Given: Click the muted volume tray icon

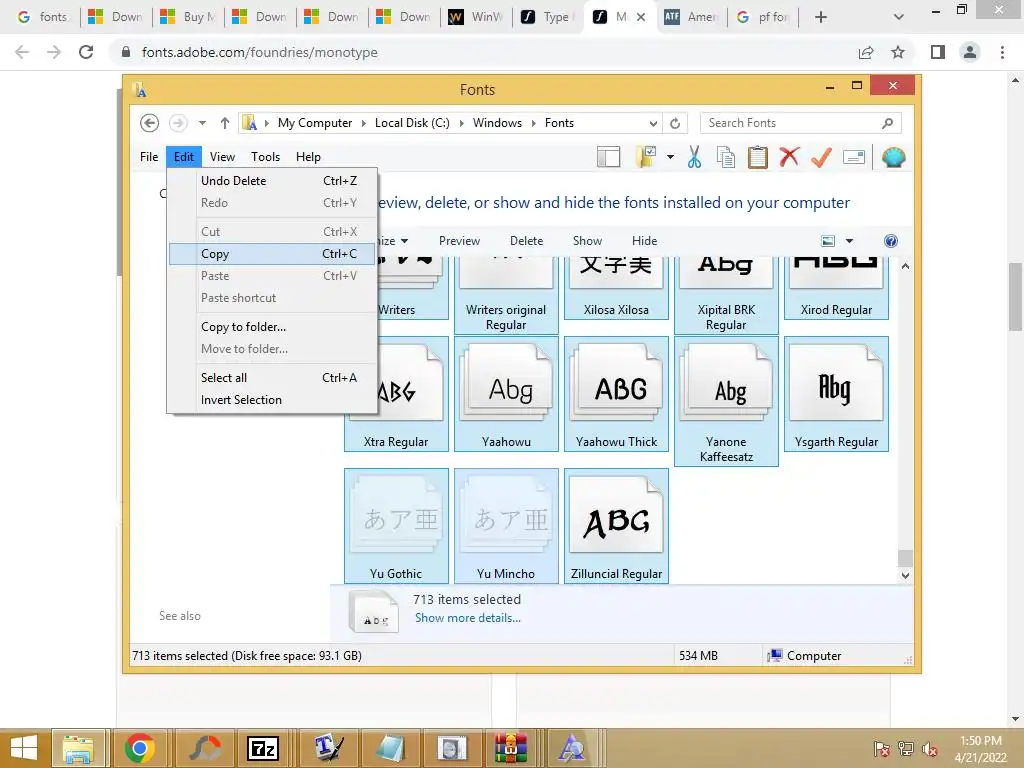Looking at the screenshot, I should point(929,749).
